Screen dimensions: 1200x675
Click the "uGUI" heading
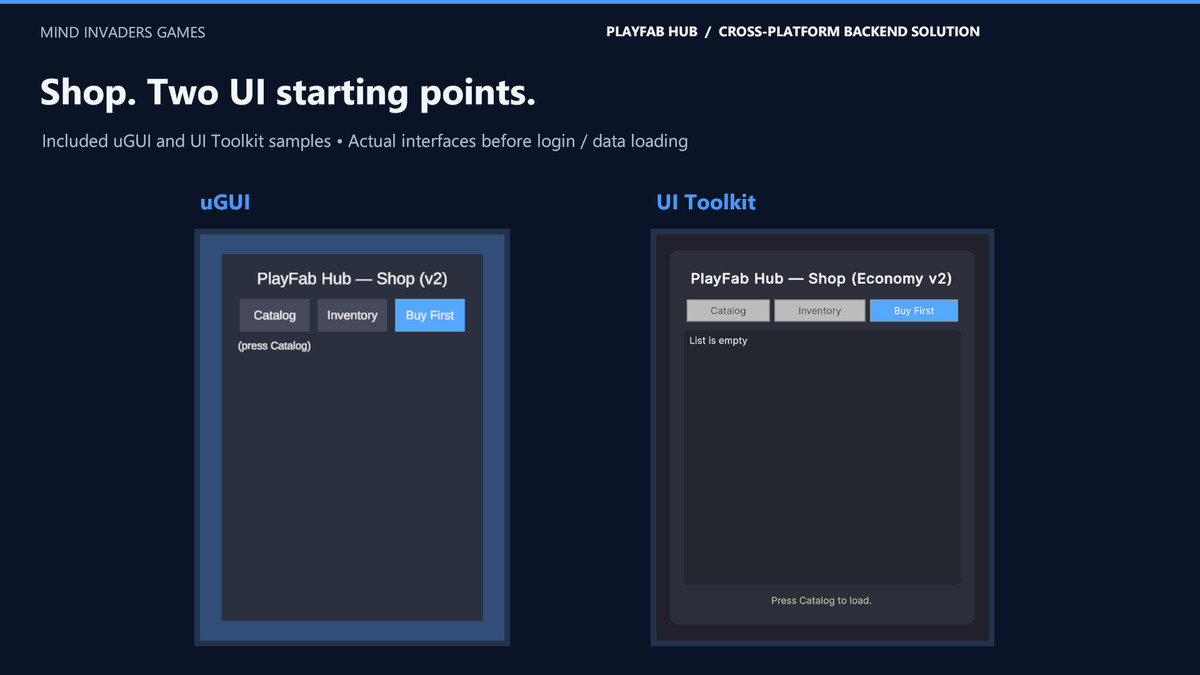coord(225,202)
